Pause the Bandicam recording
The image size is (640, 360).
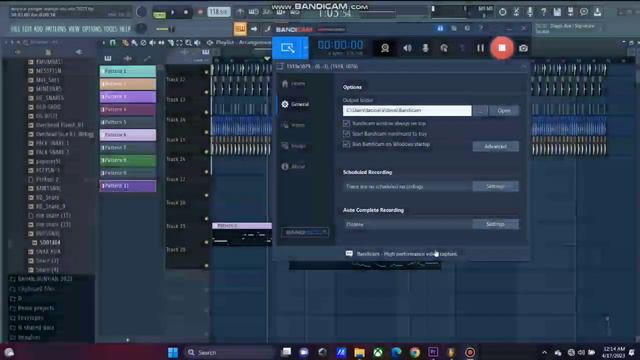480,48
